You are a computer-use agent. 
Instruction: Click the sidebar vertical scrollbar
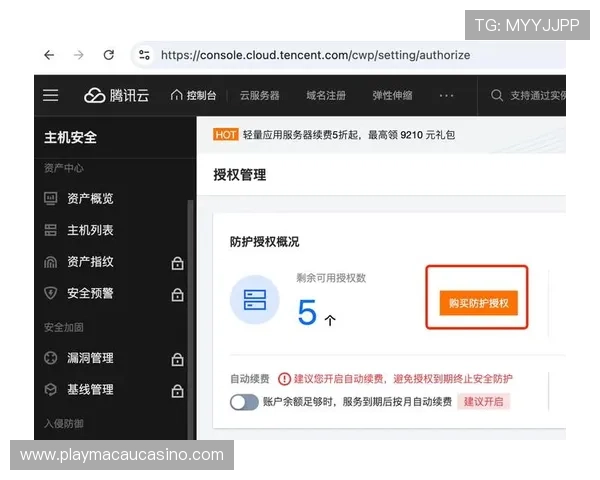(x=190, y=320)
